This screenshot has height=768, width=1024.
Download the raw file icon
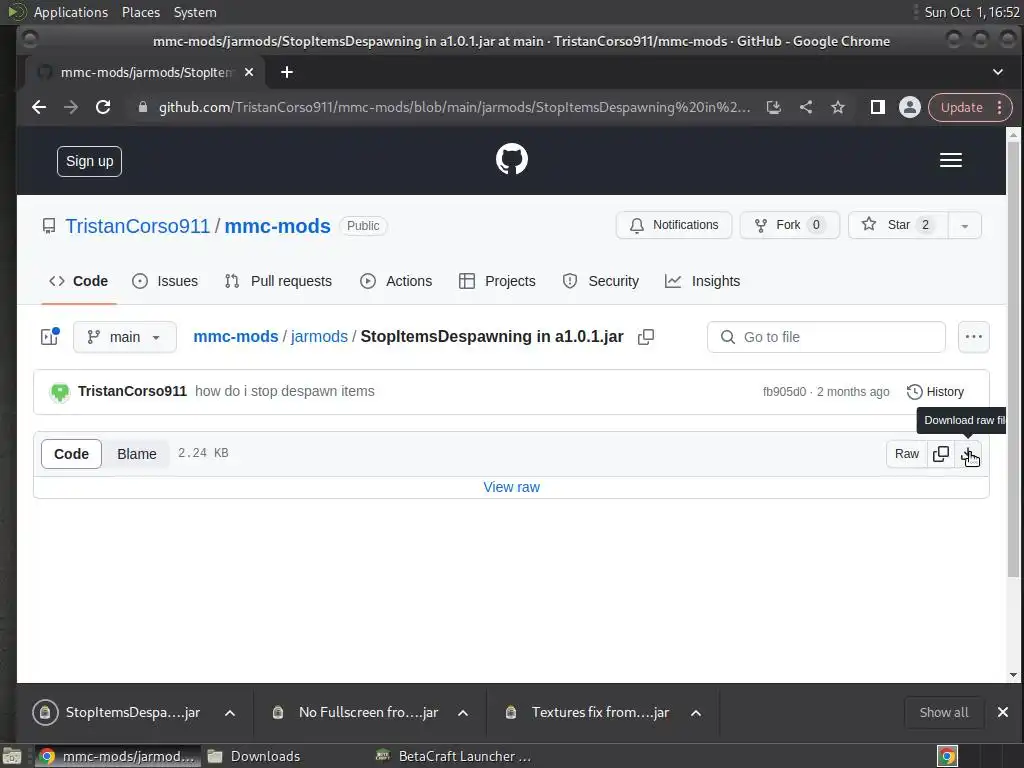point(968,454)
